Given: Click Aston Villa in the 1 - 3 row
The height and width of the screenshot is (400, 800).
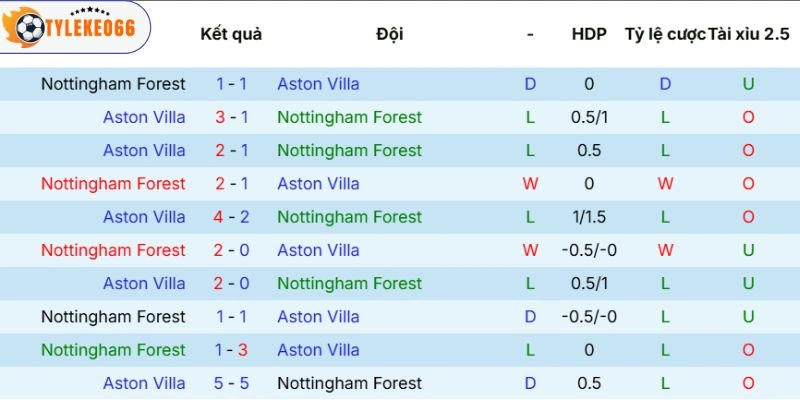Looking at the screenshot, I should pyautogui.click(x=318, y=350).
